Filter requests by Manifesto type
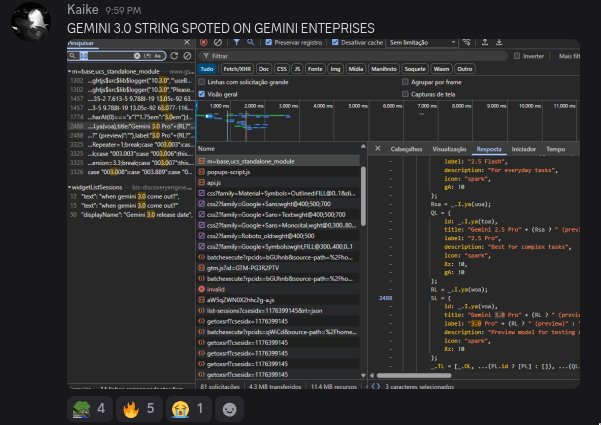The image size is (601, 425). 384,69
